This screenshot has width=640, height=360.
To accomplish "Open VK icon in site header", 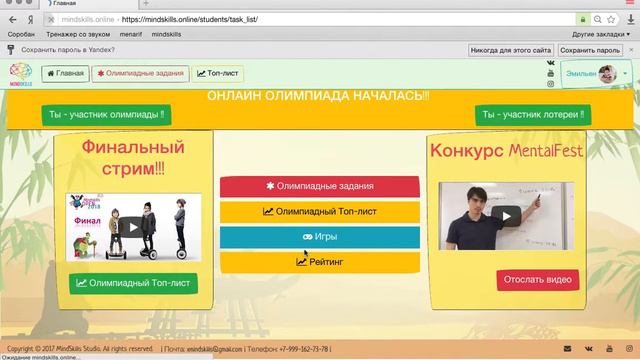I will coord(551,63).
